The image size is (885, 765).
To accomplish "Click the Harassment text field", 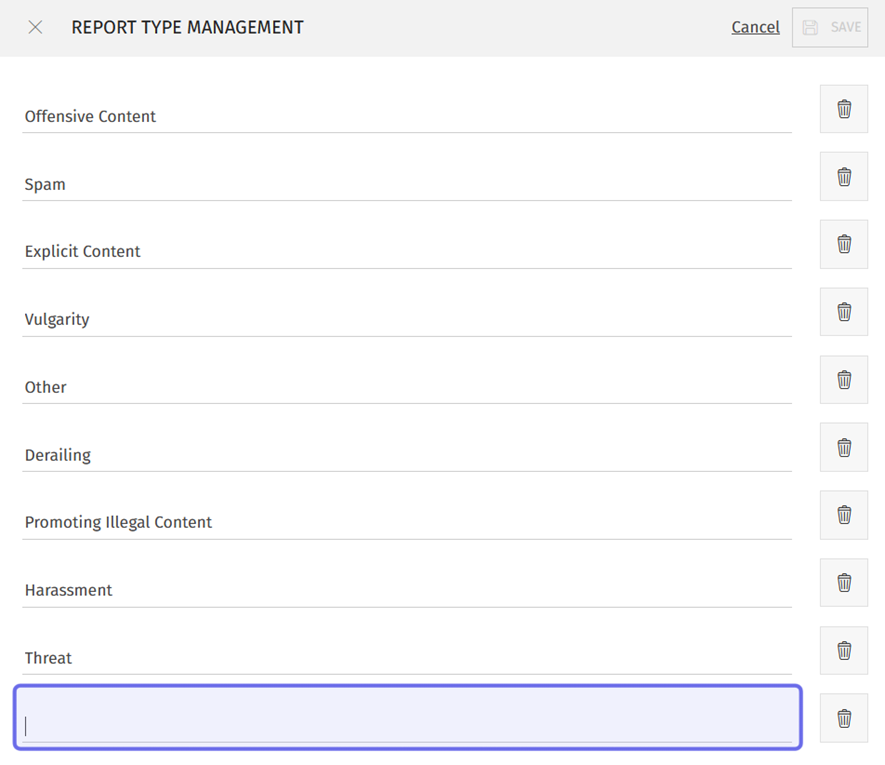I will 407,590.
